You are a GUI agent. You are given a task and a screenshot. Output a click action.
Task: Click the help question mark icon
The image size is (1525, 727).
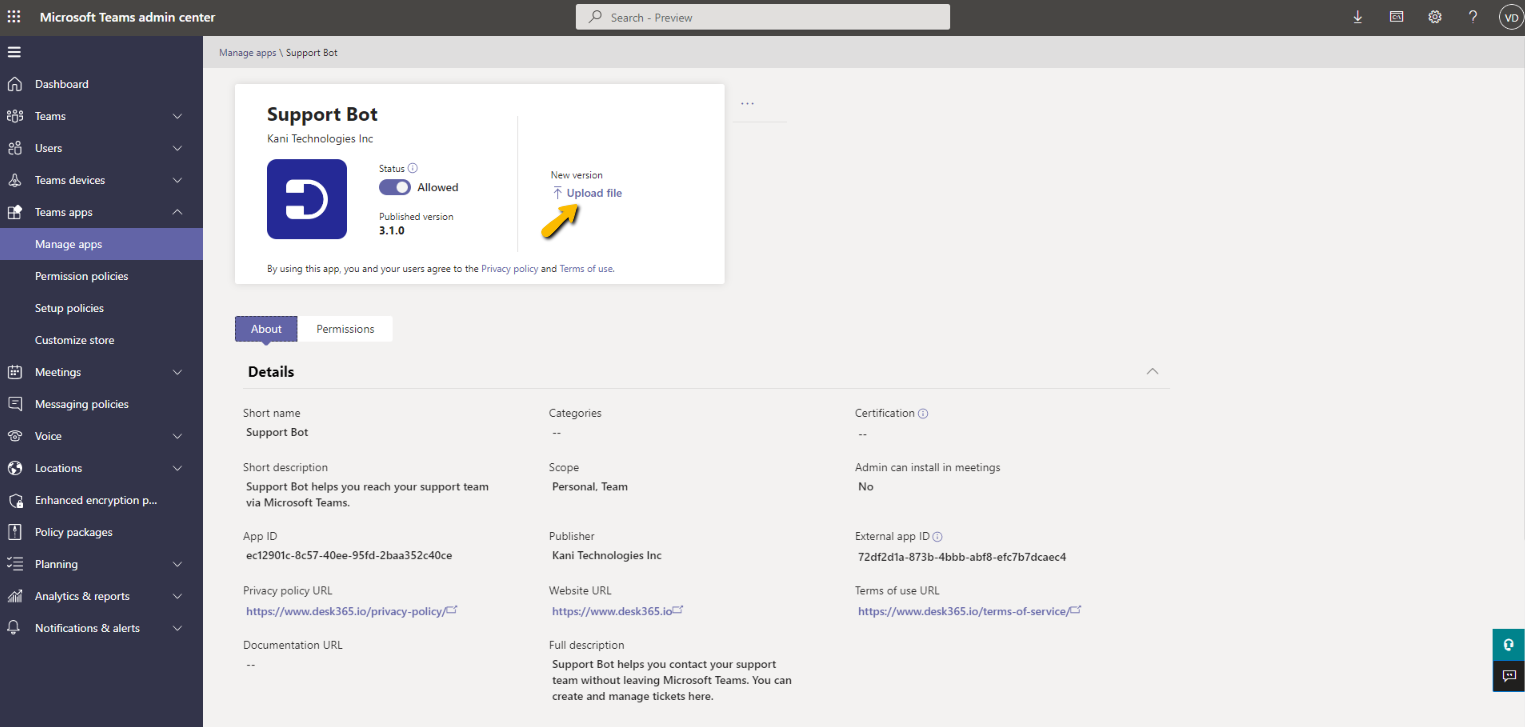coord(1472,16)
